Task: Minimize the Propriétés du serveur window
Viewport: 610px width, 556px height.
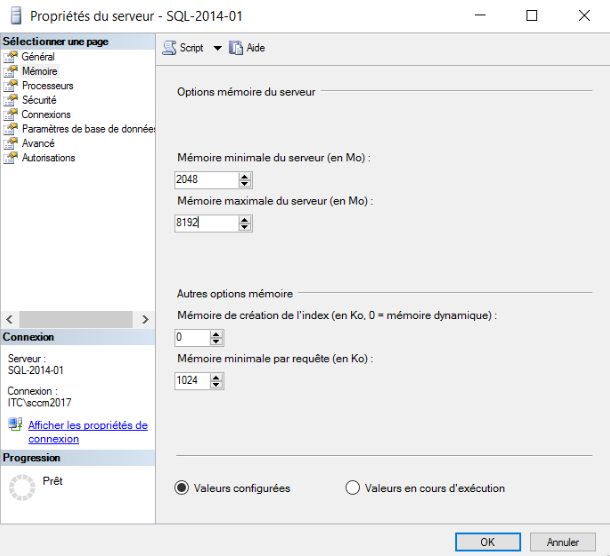Action: (480, 16)
